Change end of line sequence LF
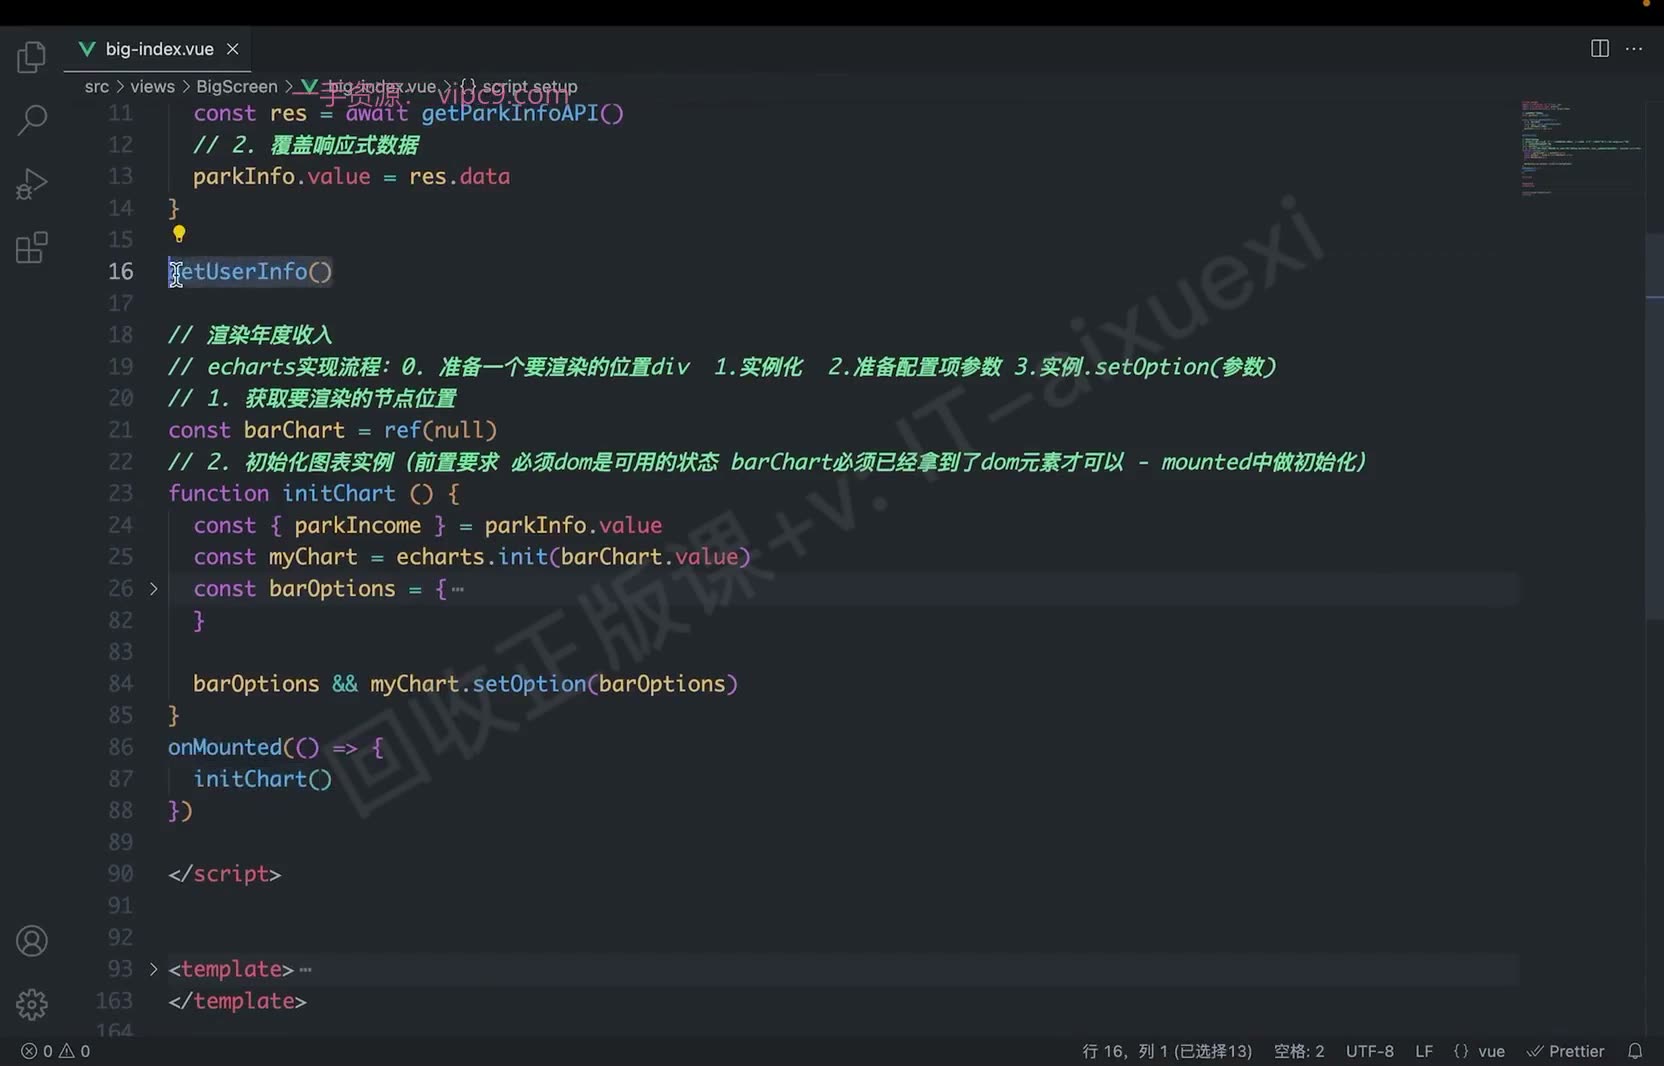 [x=1424, y=1051]
